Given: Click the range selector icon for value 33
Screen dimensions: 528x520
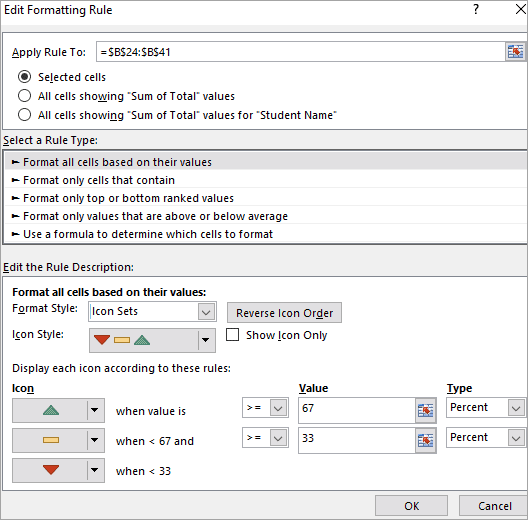Looking at the screenshot, I should [426, 441].
